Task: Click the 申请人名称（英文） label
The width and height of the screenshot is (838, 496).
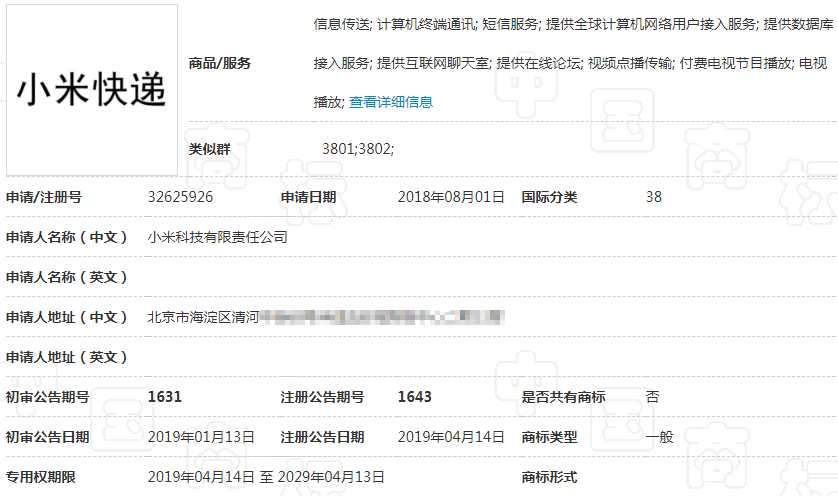Action: point(67,277)
